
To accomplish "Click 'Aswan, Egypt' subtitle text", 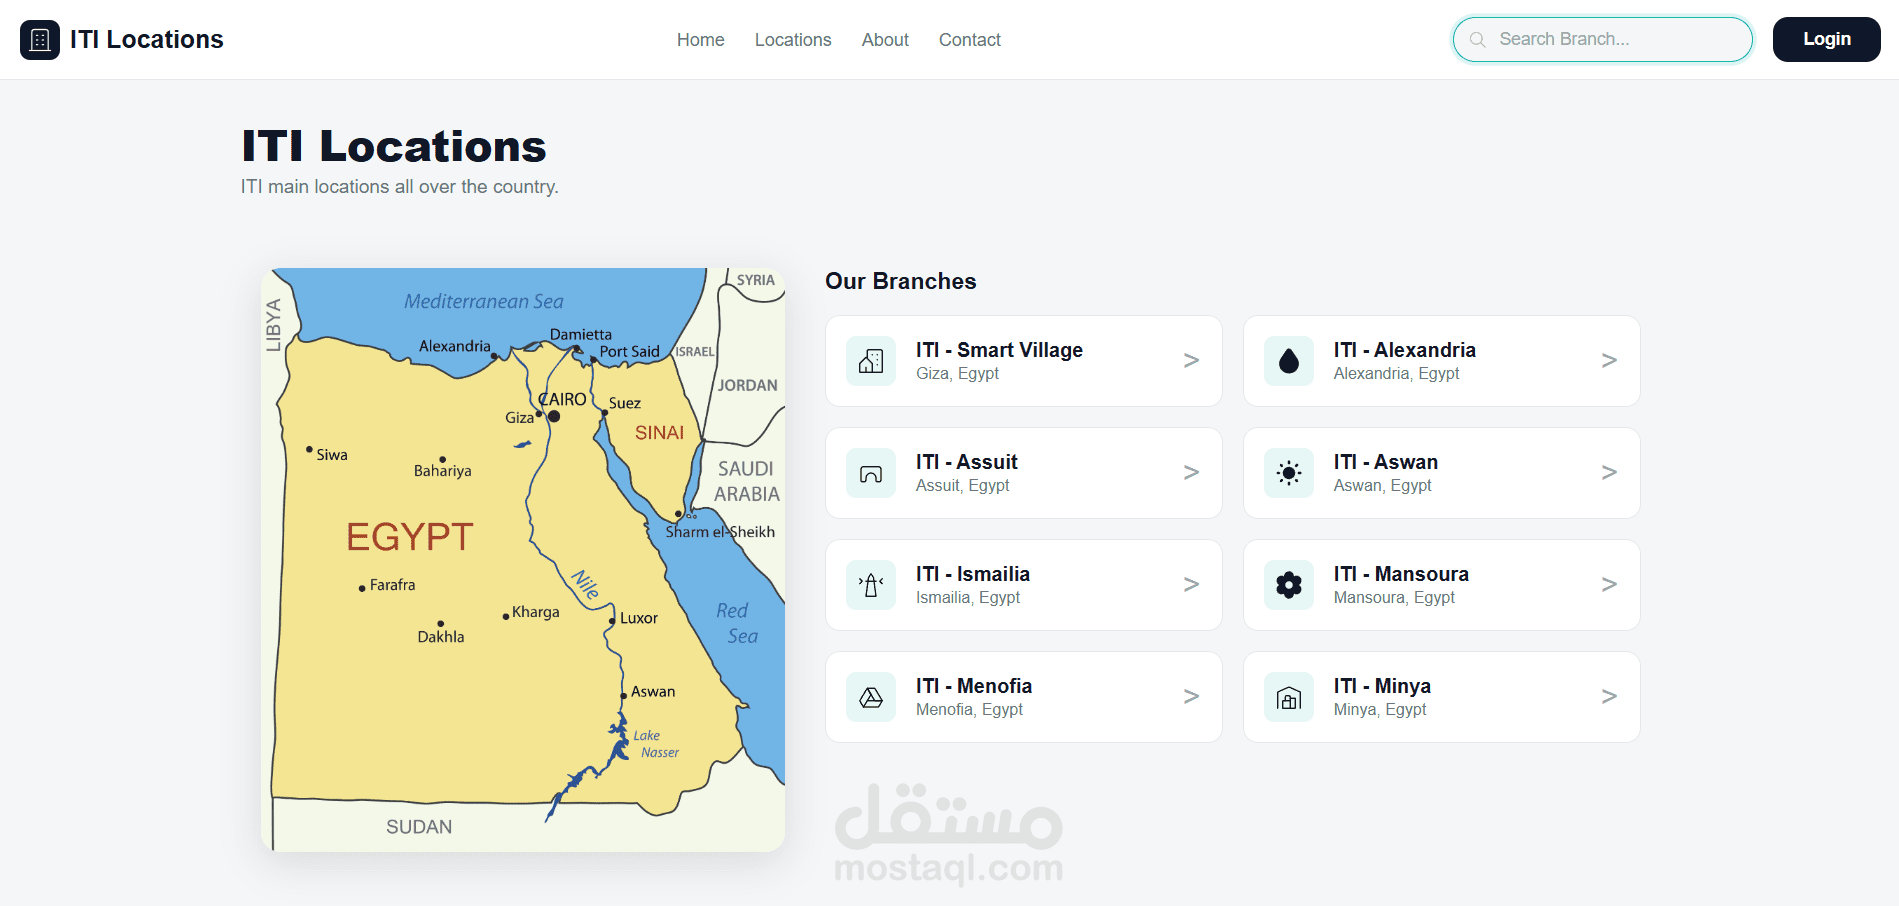I will (1382, 486).
